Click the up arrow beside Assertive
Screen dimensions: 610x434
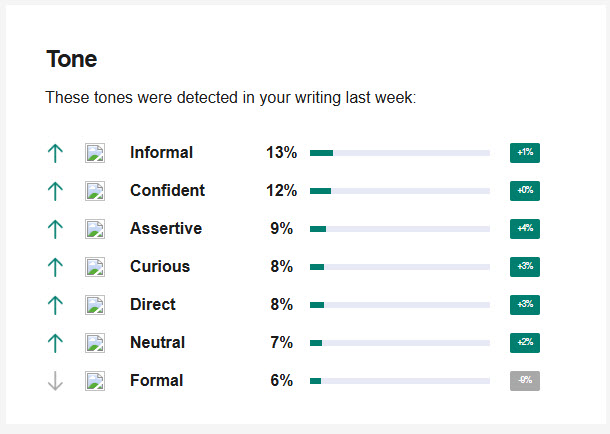pos(55,229)
